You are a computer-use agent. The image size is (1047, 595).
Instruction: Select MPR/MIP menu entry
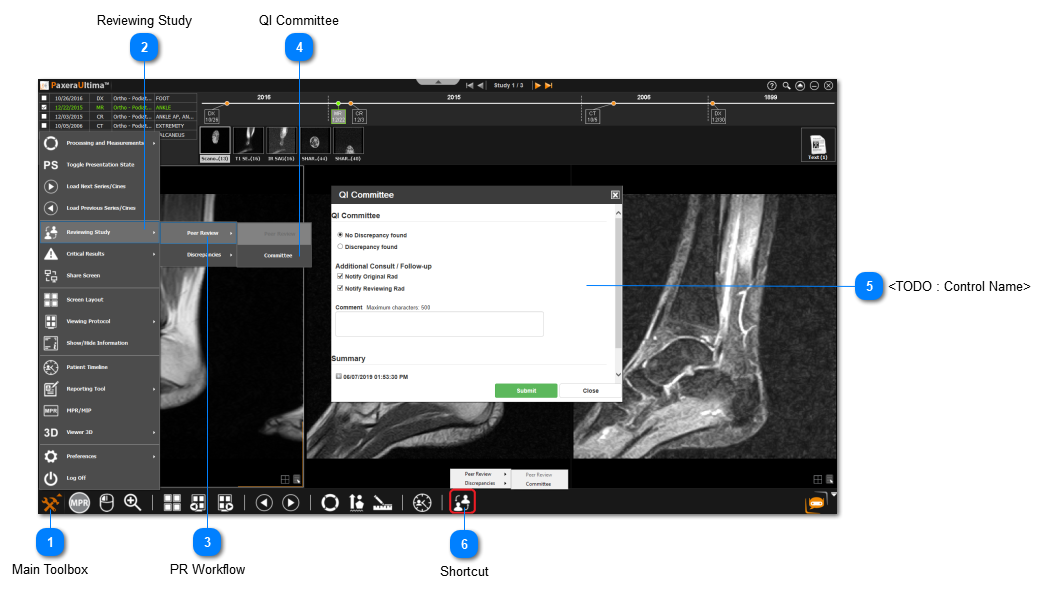[99, 411]
